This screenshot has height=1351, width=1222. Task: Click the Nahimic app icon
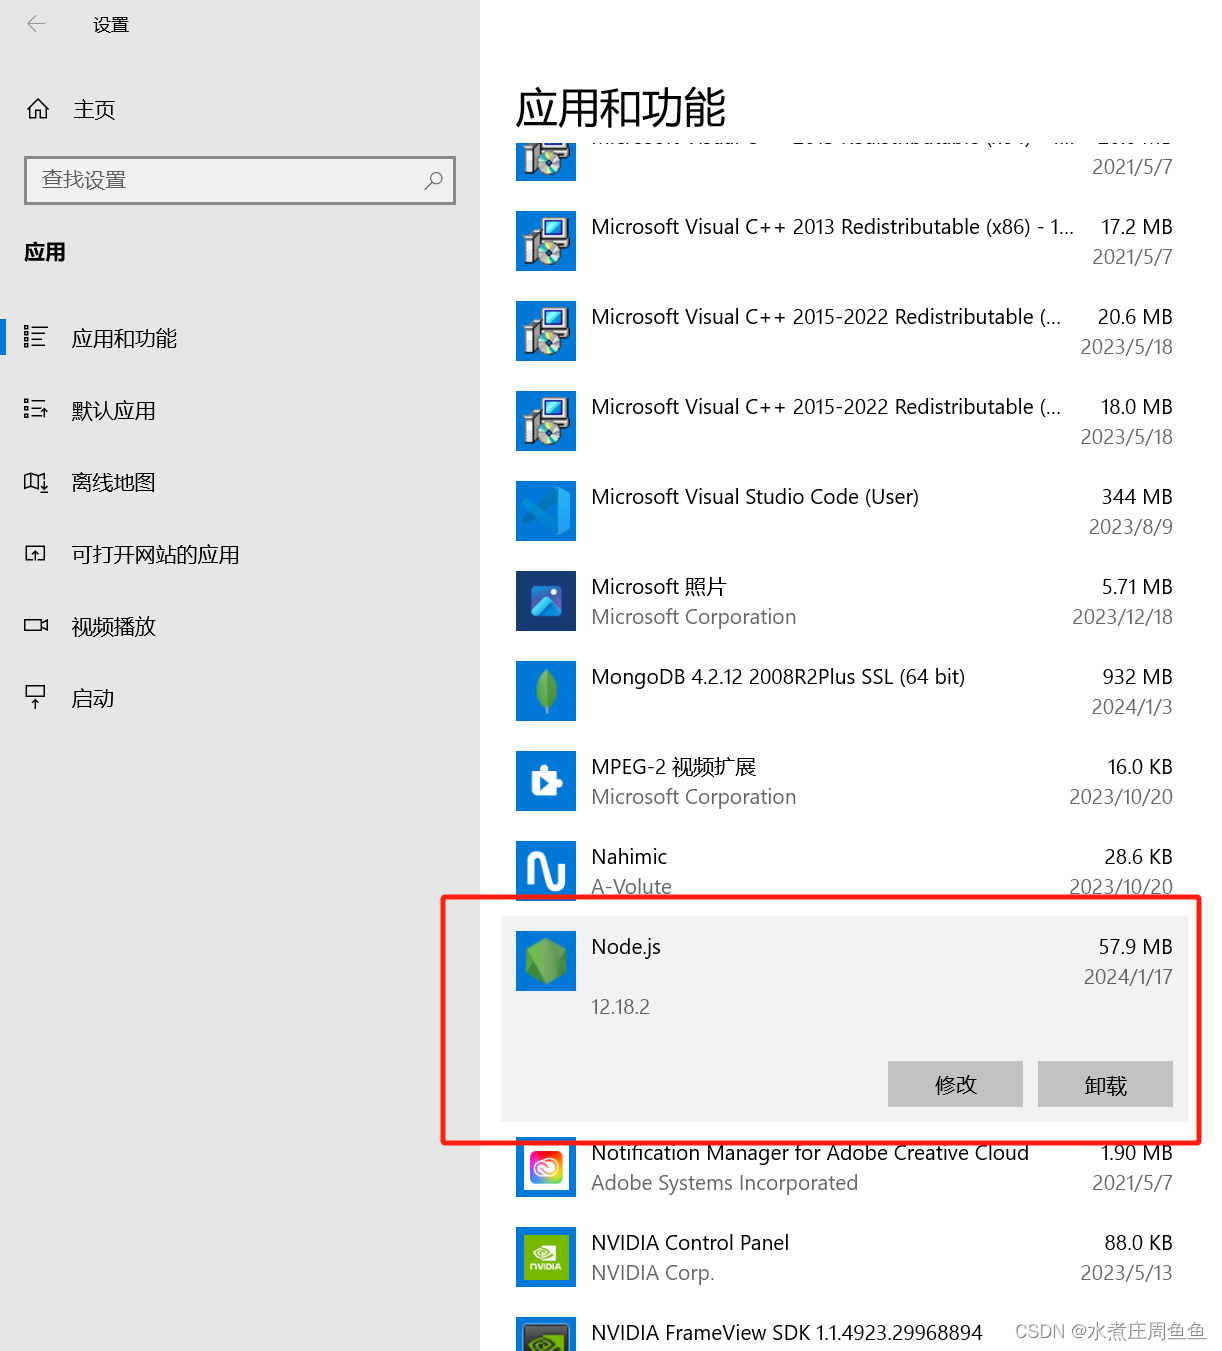click(x=546, y=870)
